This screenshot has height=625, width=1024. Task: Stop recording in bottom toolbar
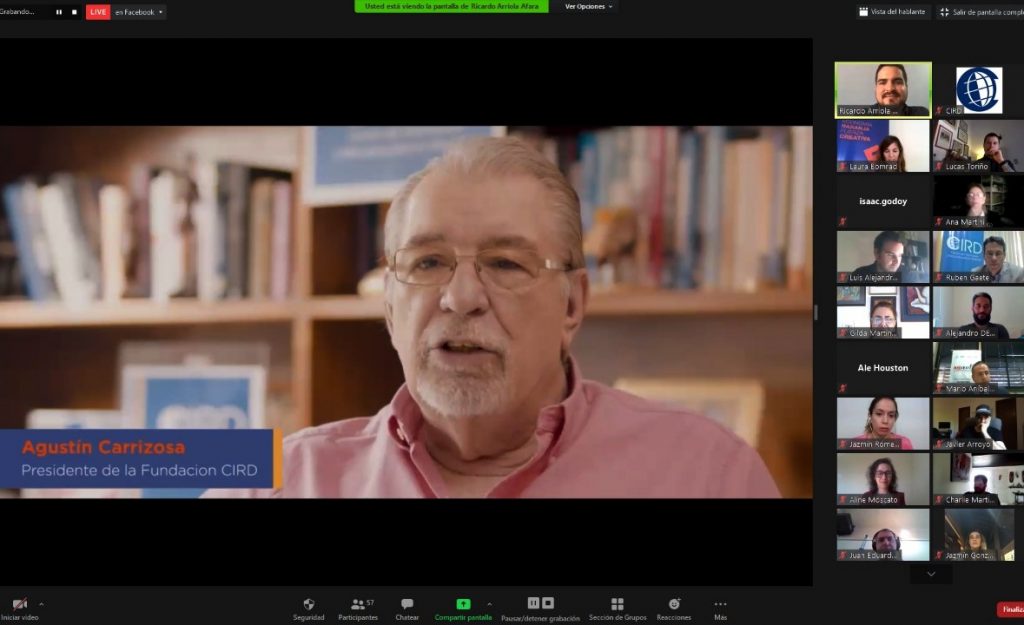click(548, 603)
